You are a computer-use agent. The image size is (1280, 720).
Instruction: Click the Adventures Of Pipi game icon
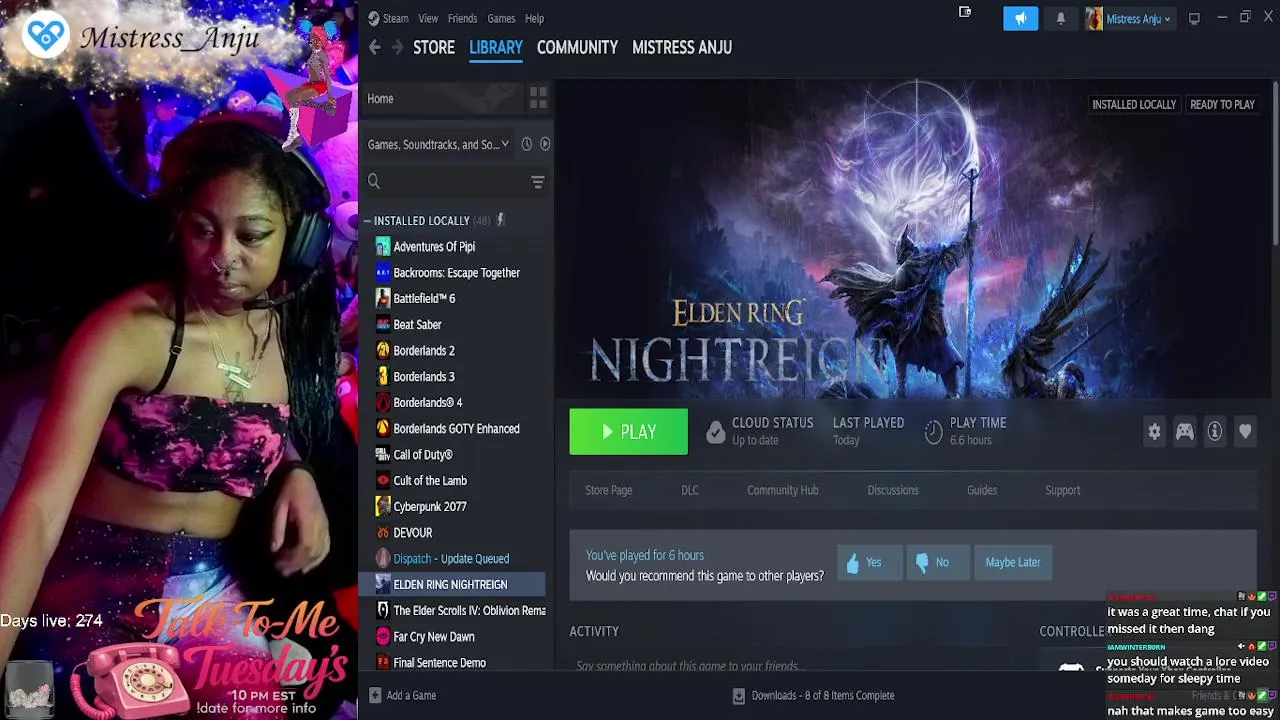coord(383,246)
